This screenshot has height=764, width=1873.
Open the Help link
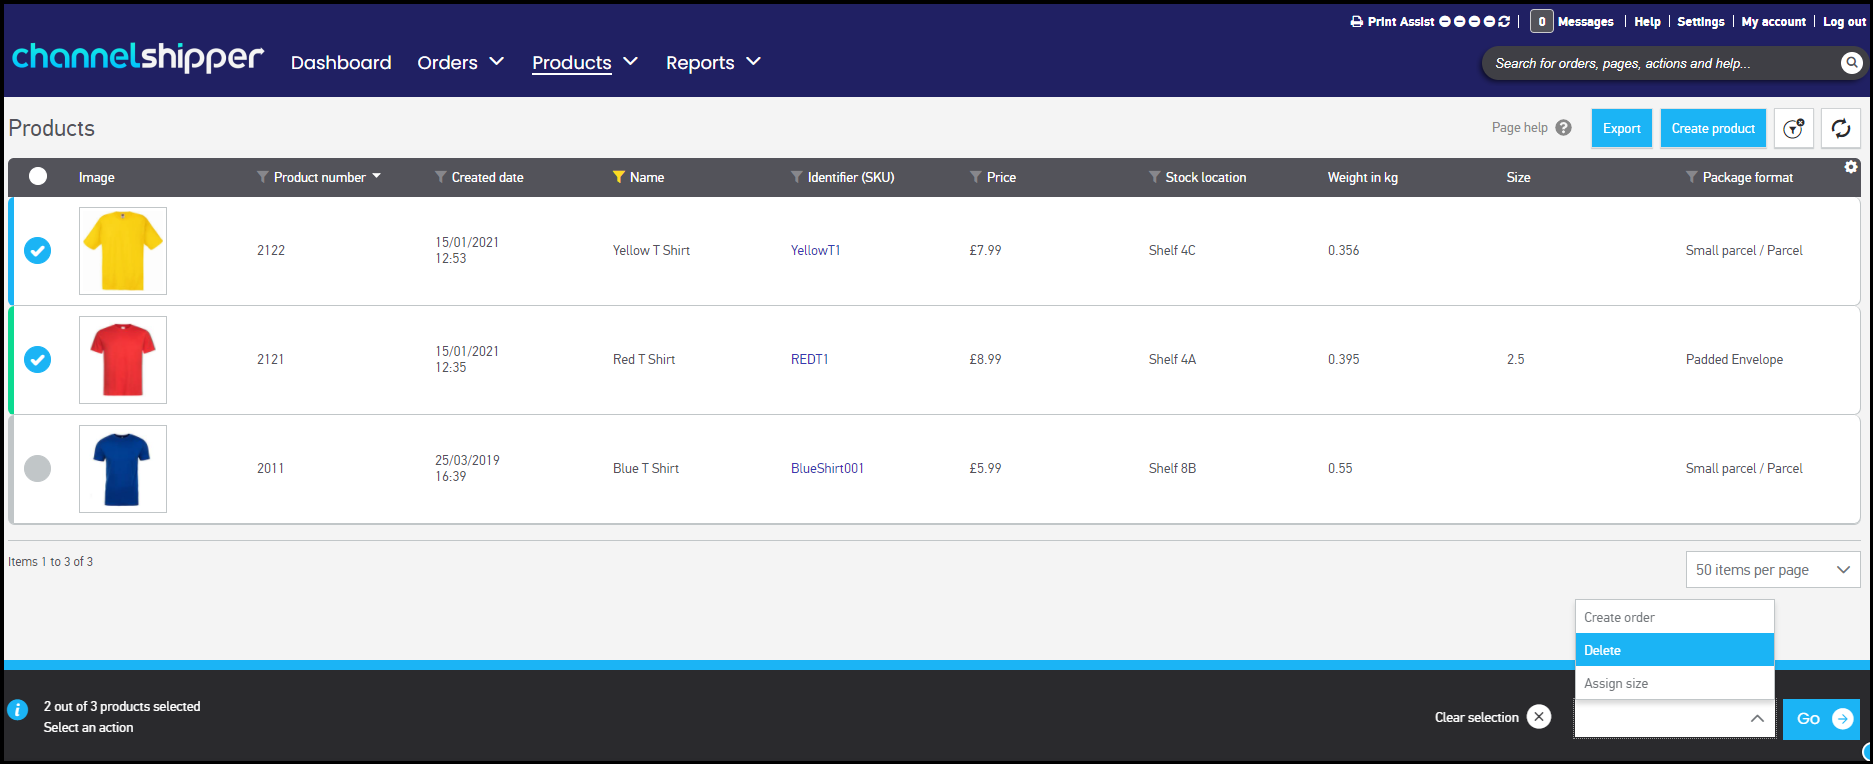1647,21
